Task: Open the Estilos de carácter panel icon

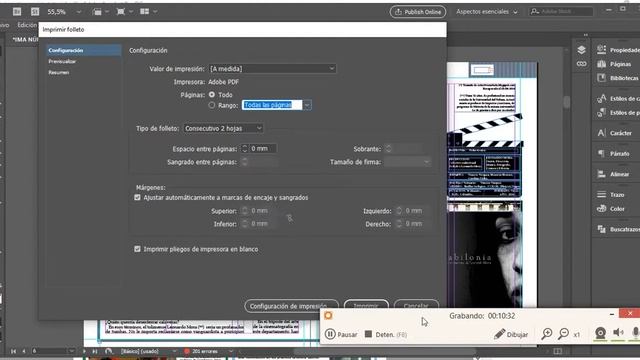Action: (x=601, y=98)
